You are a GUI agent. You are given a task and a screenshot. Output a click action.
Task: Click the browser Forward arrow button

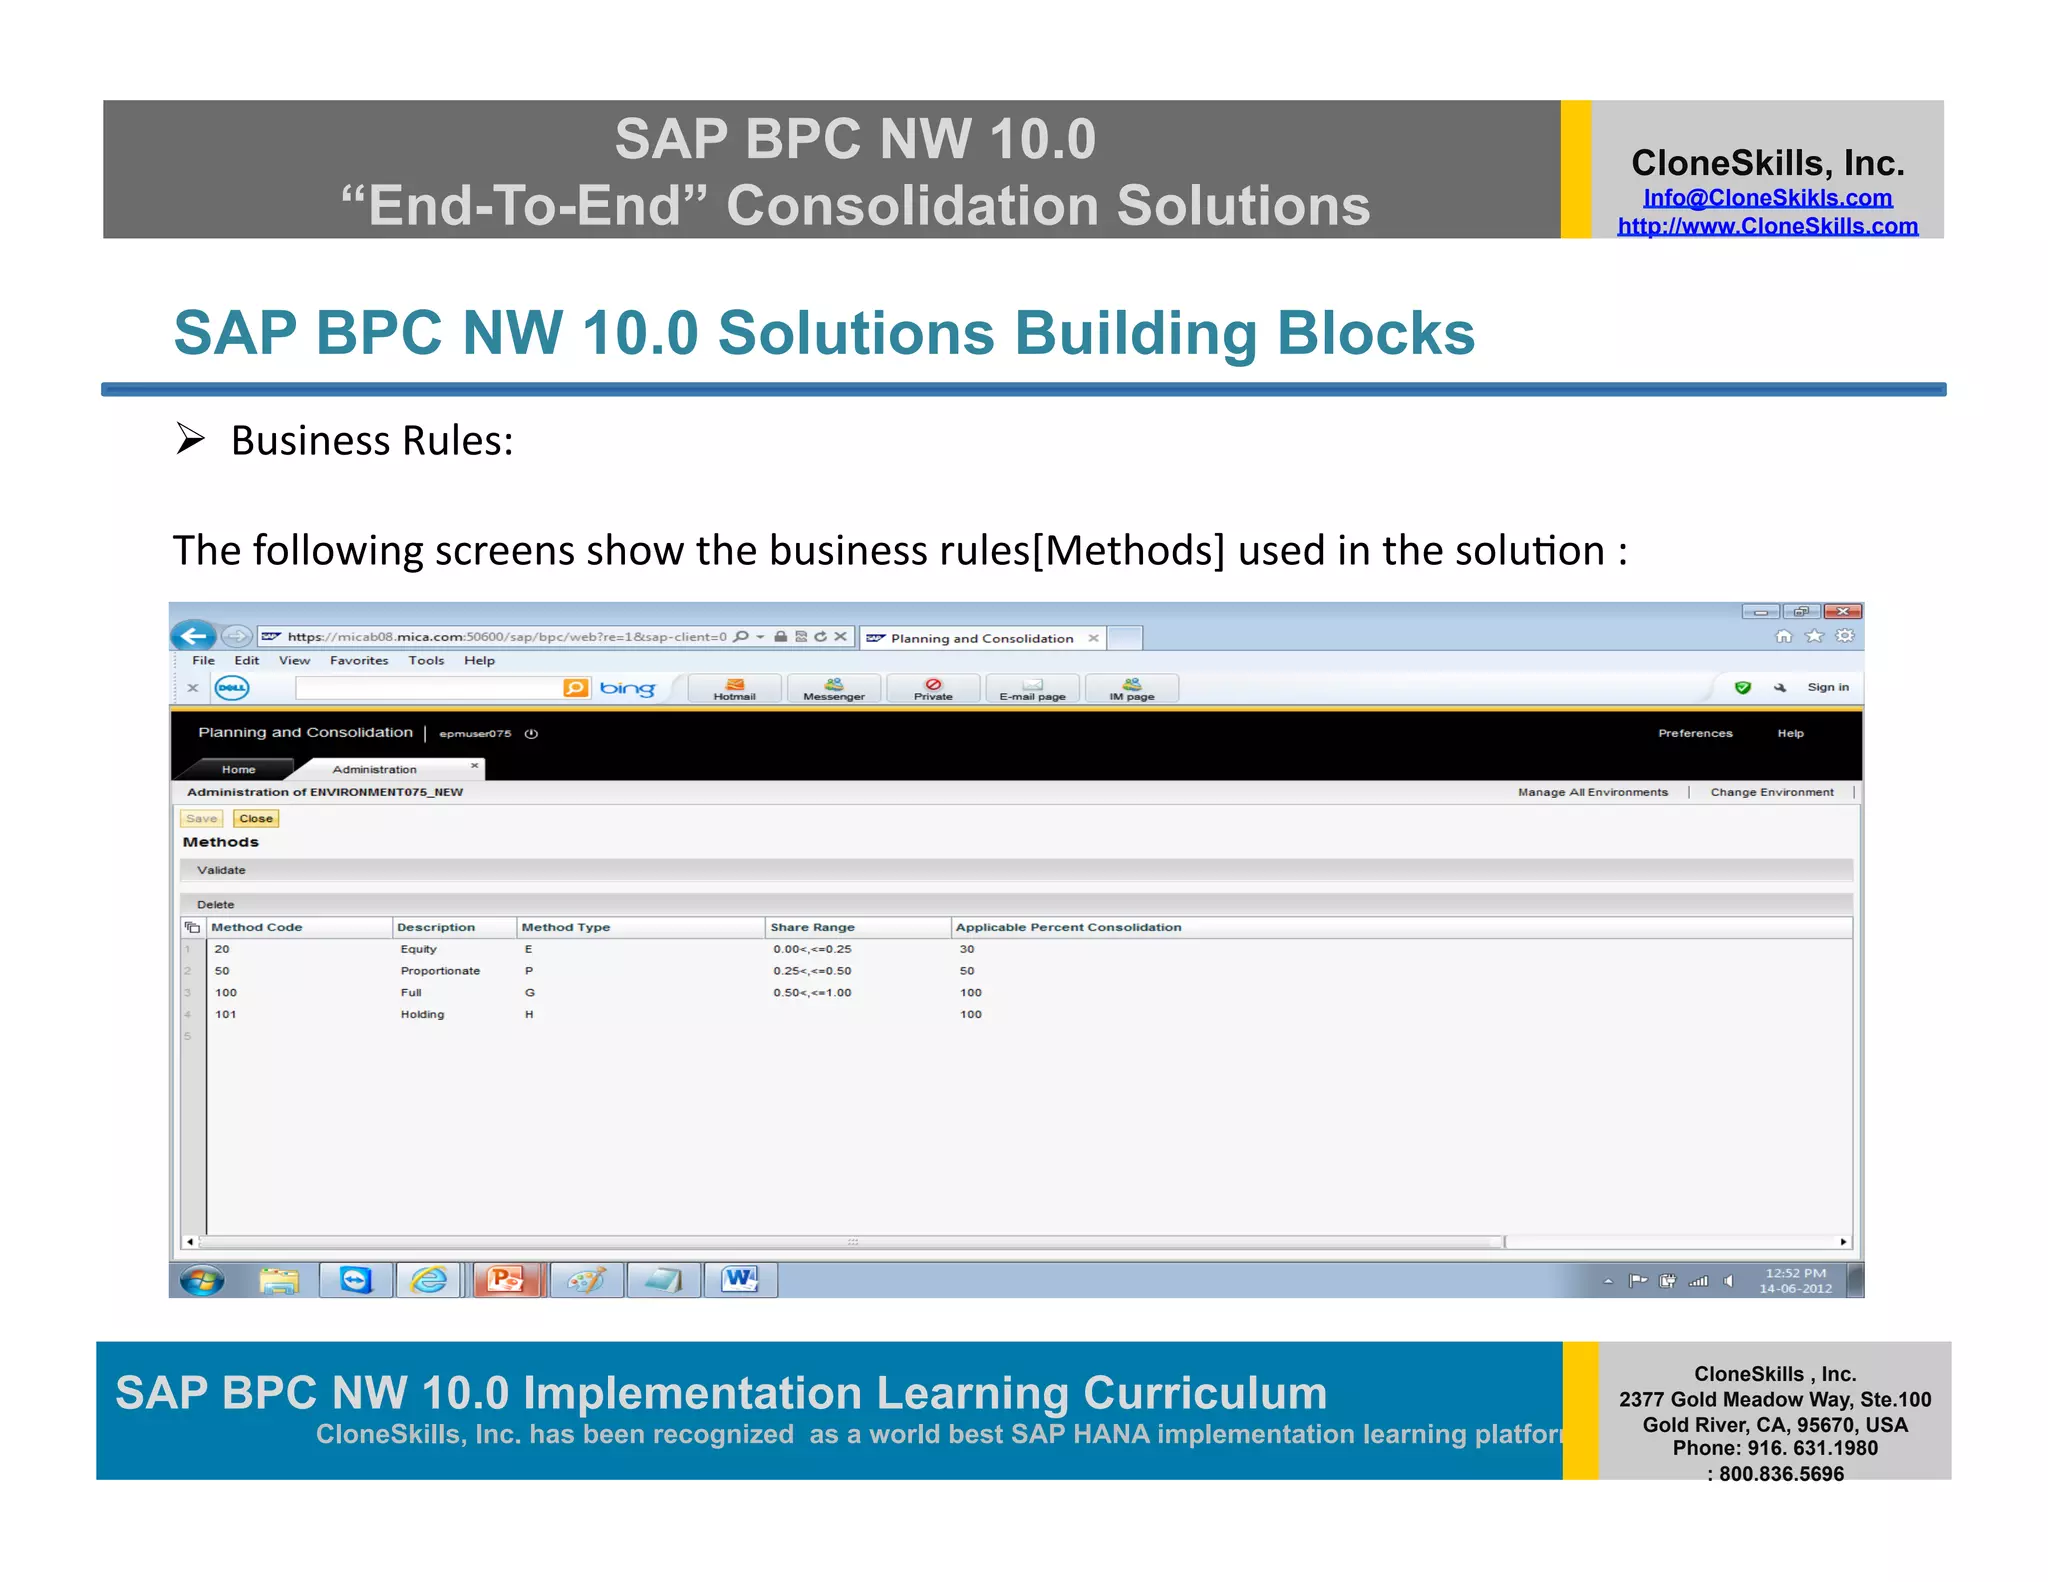[237, 636]
